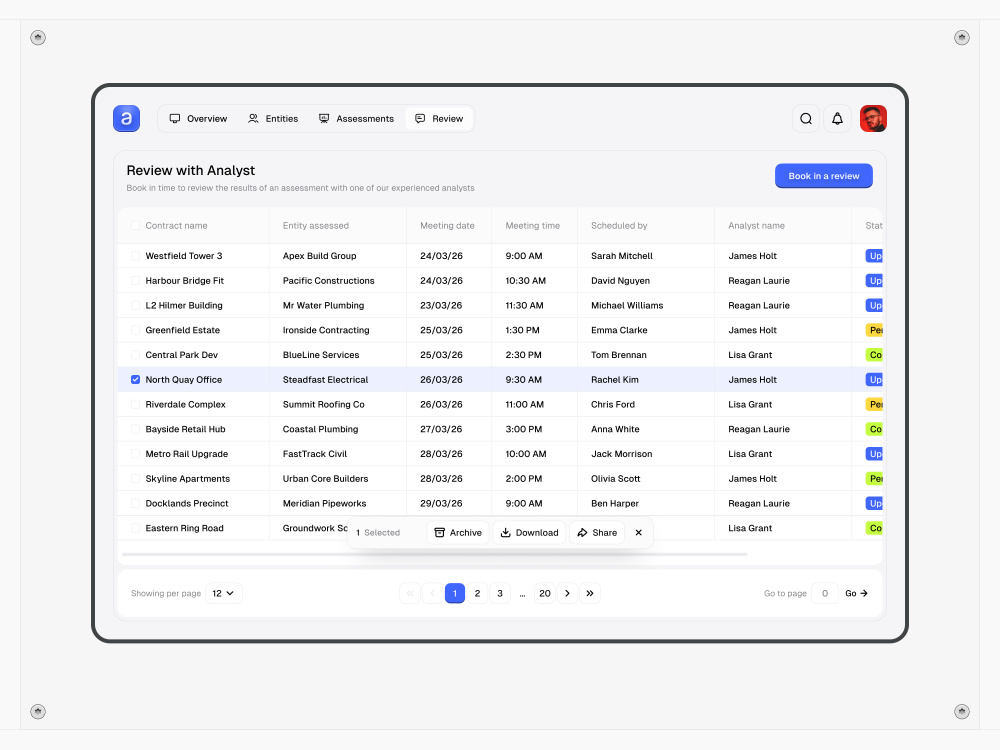This screenshot has width=1000, height=750.
Task: Check the Greenfield Estate row checkbox
Action: click(135, 330)
